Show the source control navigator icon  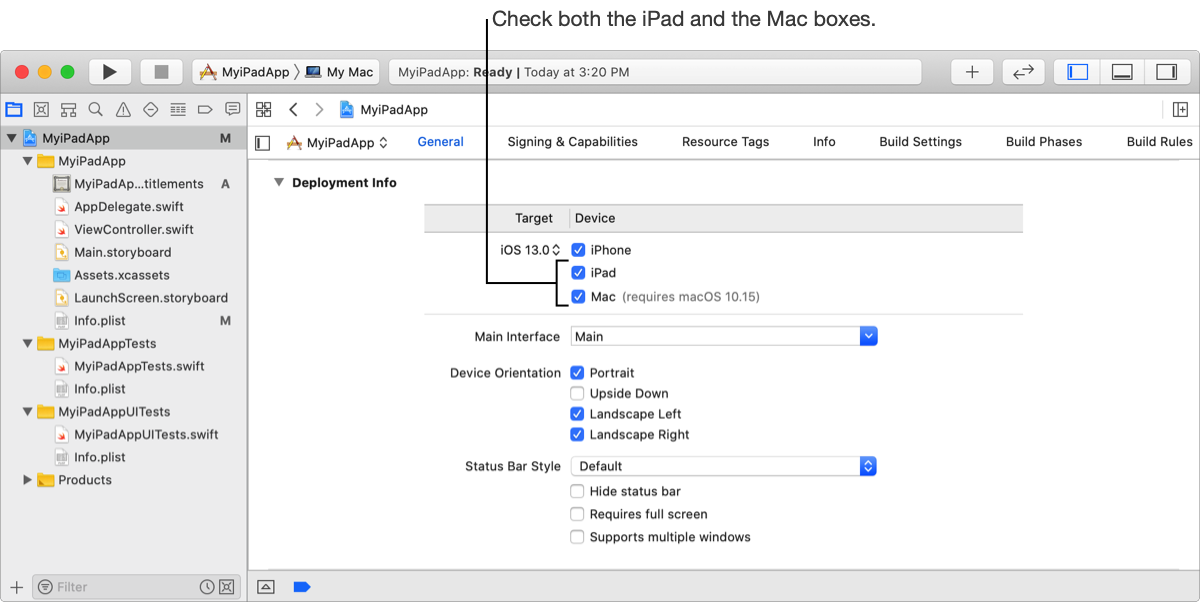41,110
